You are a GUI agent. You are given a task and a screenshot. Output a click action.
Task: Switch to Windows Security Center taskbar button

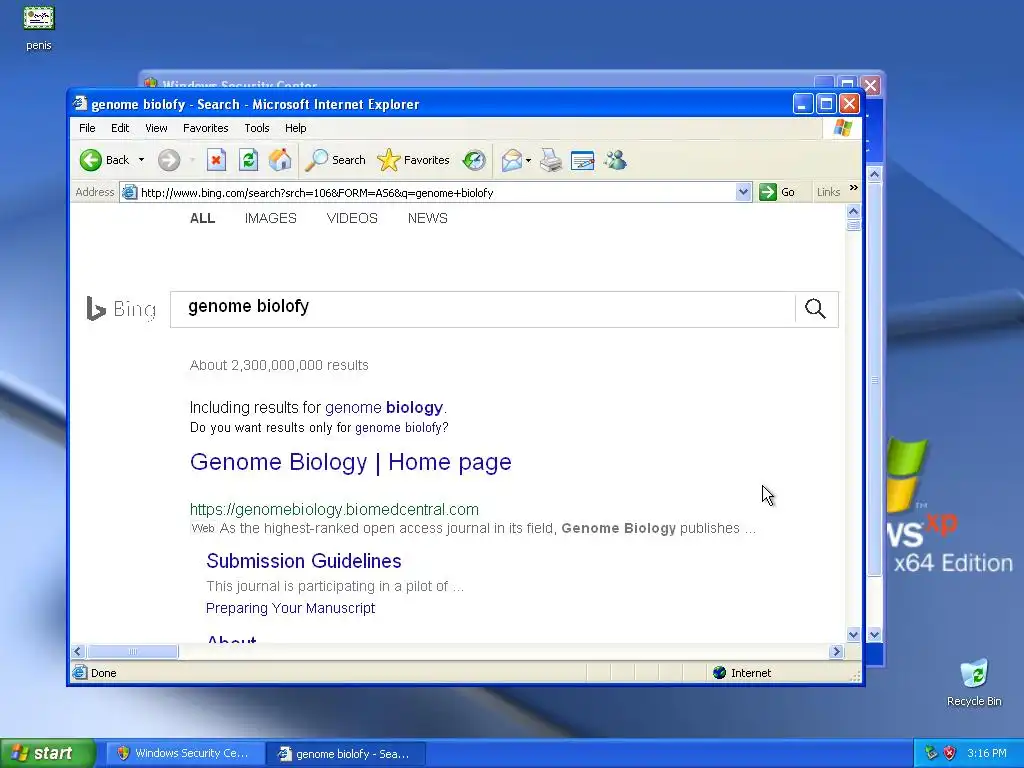tap(184, 753)
